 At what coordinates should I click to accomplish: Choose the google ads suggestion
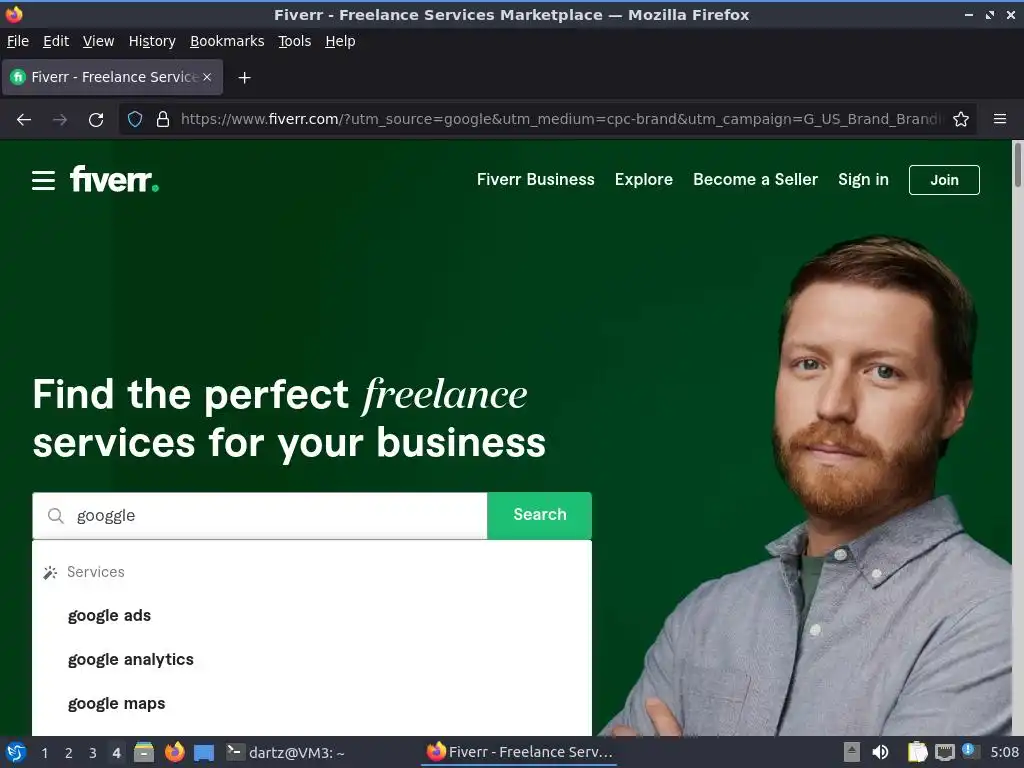pyautogui.click(x=109, y=616)
